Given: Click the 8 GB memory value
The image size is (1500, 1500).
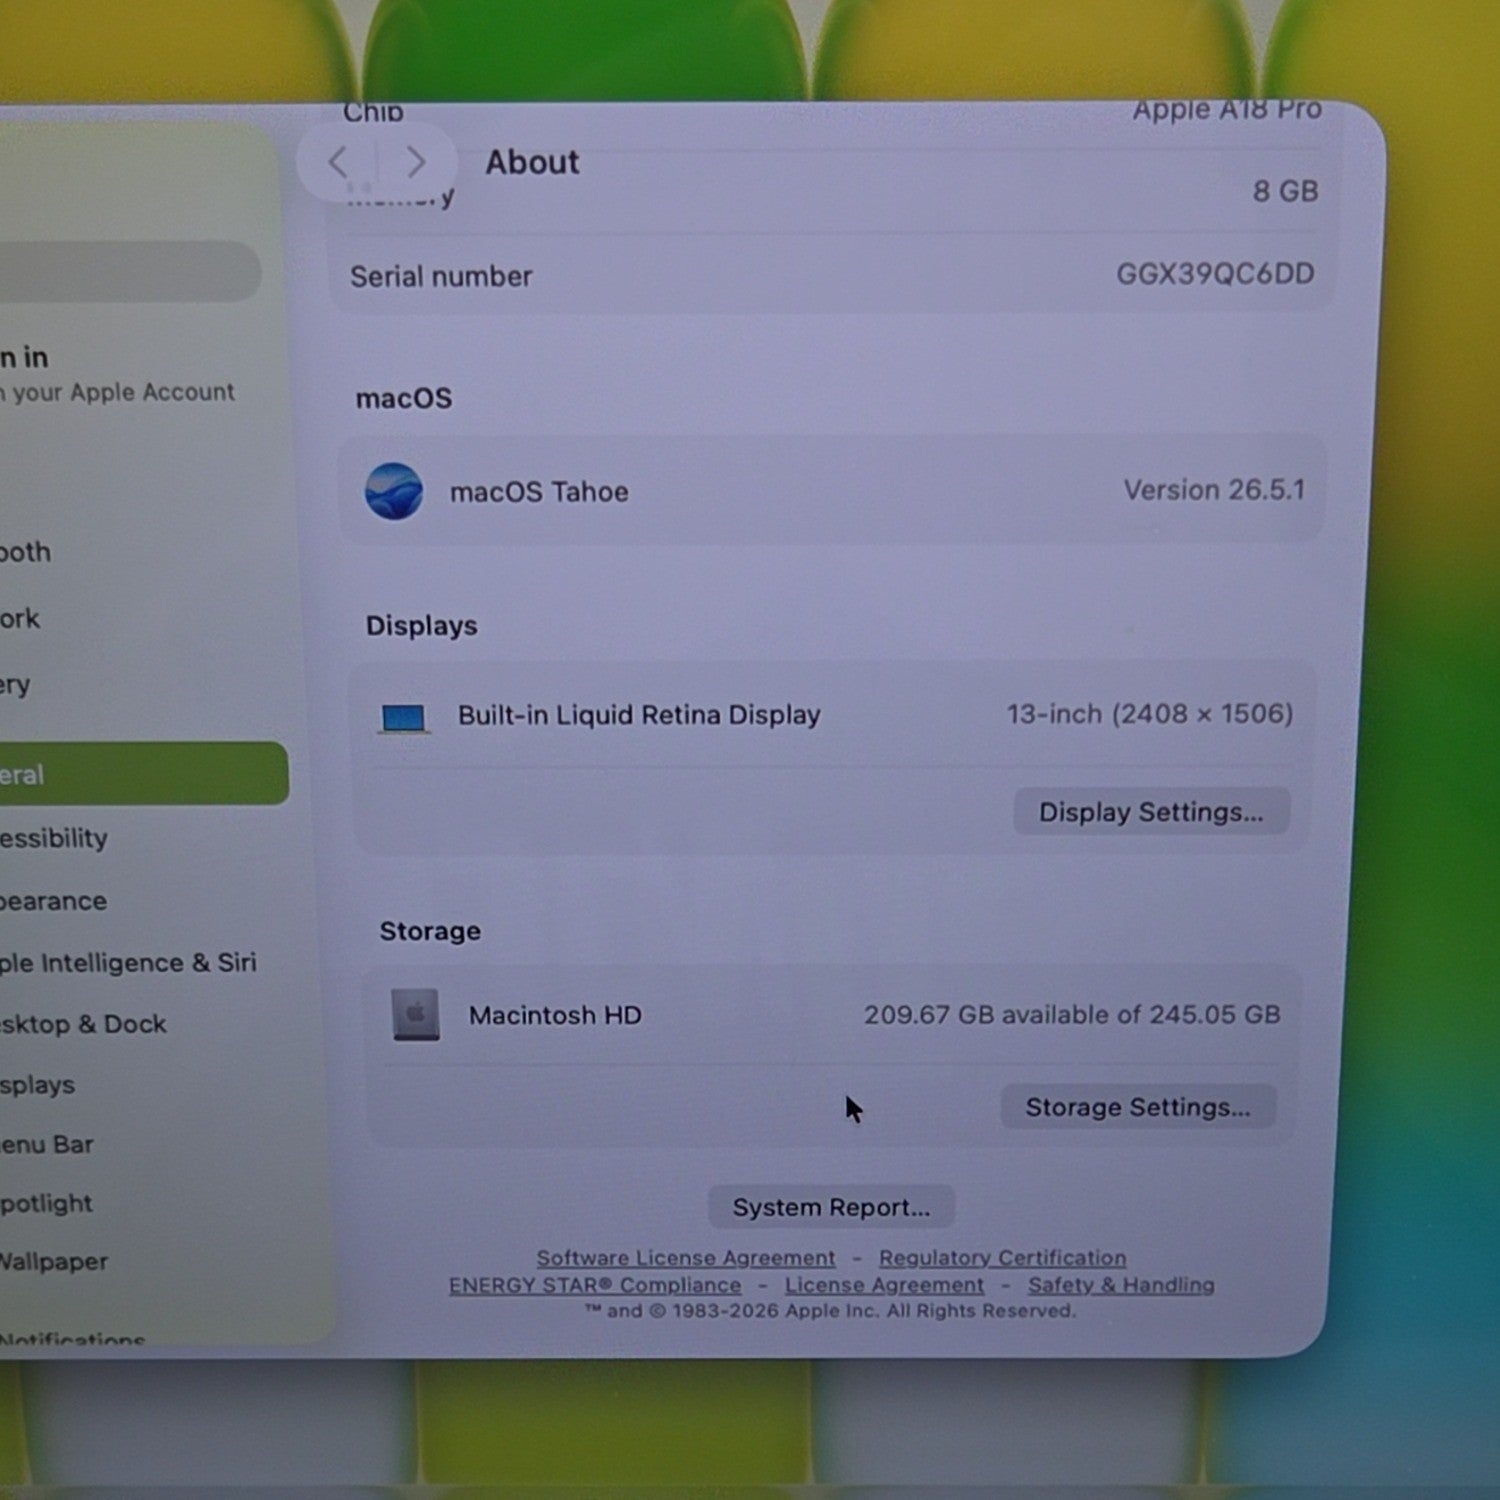Looking at the screenshot, I should pos(1286,191).
